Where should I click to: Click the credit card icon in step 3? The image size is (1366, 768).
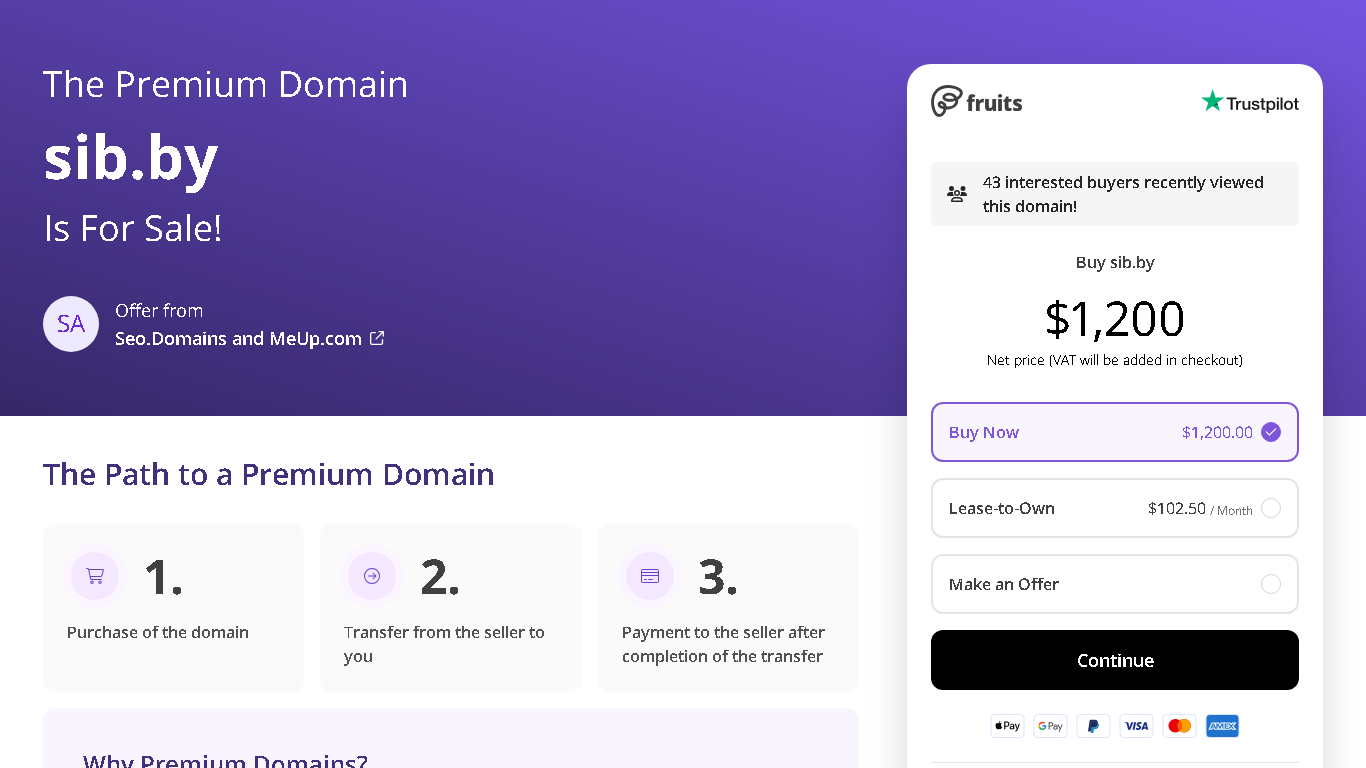[x=650, y=576]
